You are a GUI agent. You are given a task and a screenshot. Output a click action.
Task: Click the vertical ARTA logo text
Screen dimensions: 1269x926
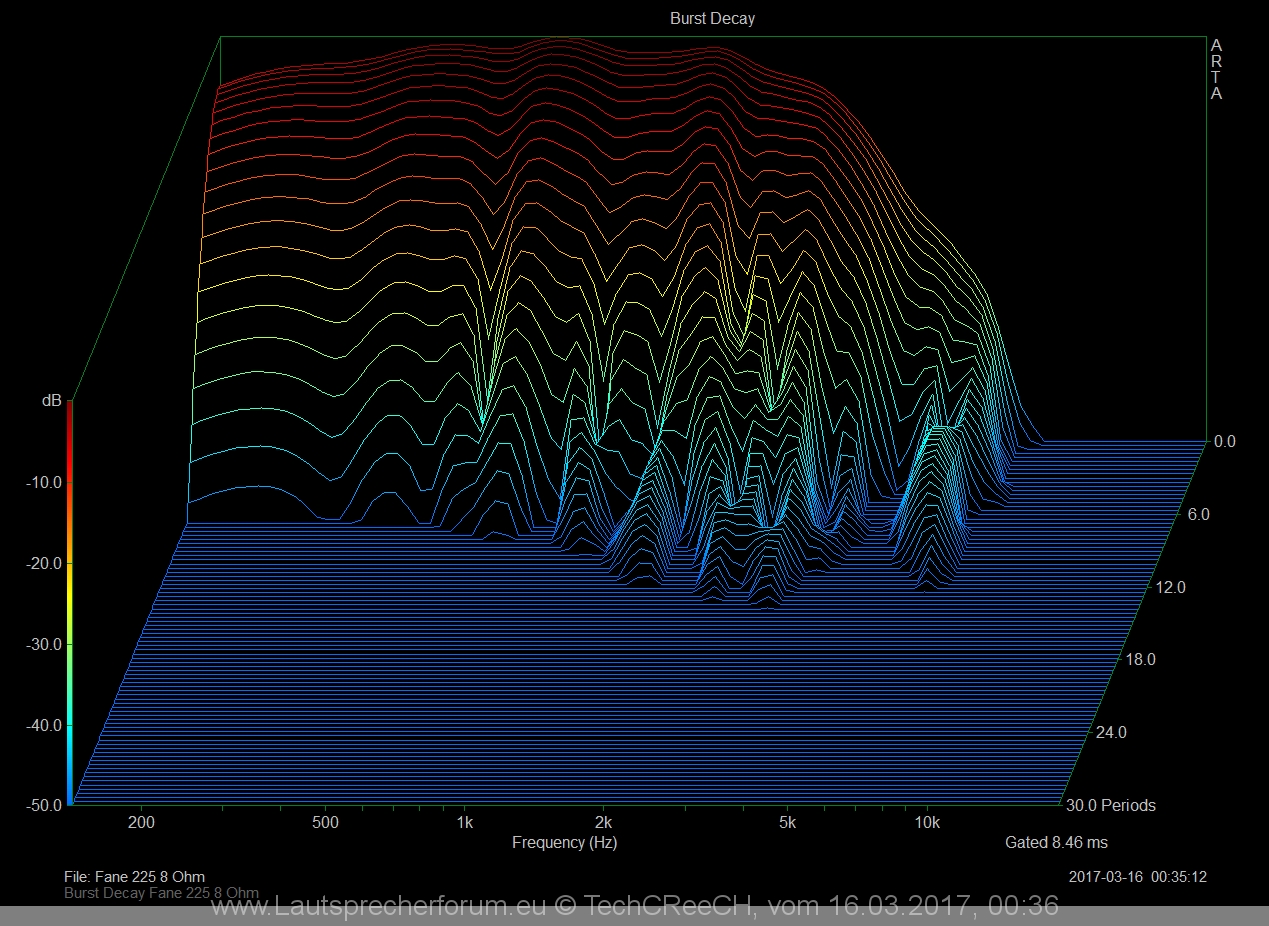[x=1216, y=70]
